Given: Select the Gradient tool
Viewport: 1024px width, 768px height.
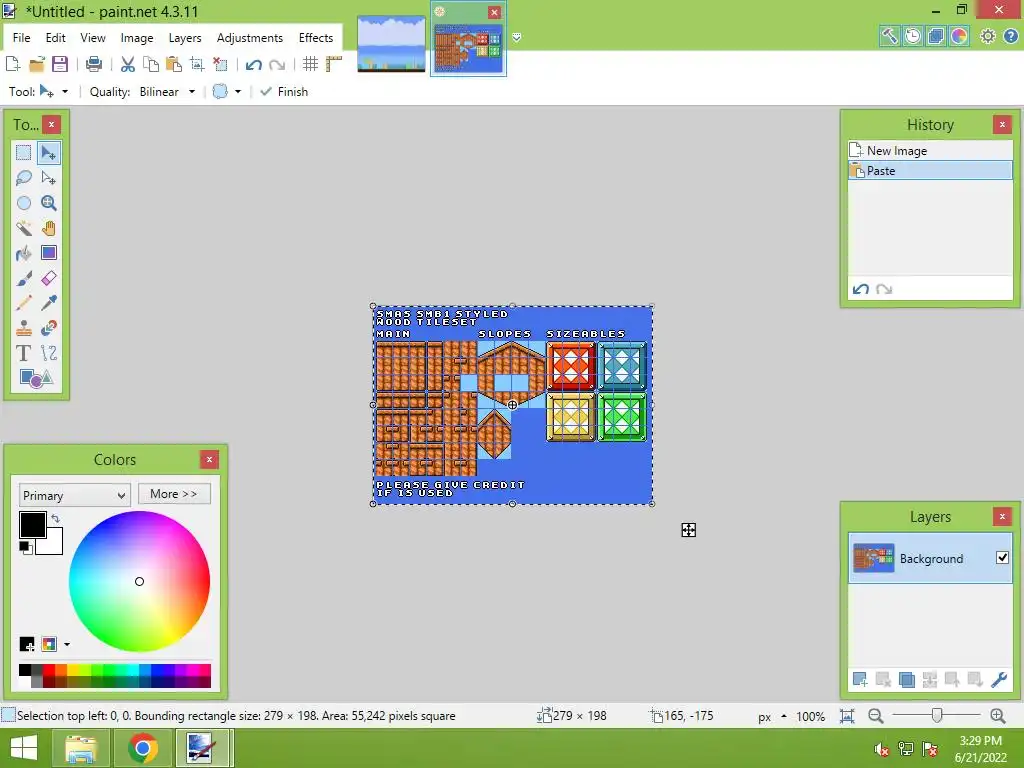Looking at the screenshot, I should coord(48,253).
